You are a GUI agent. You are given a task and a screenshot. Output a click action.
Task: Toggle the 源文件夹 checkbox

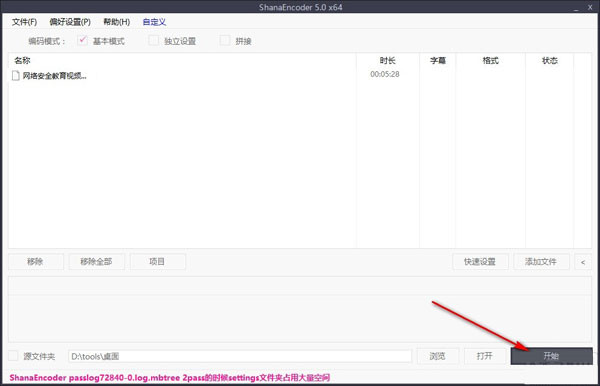[x=13, y=356]
